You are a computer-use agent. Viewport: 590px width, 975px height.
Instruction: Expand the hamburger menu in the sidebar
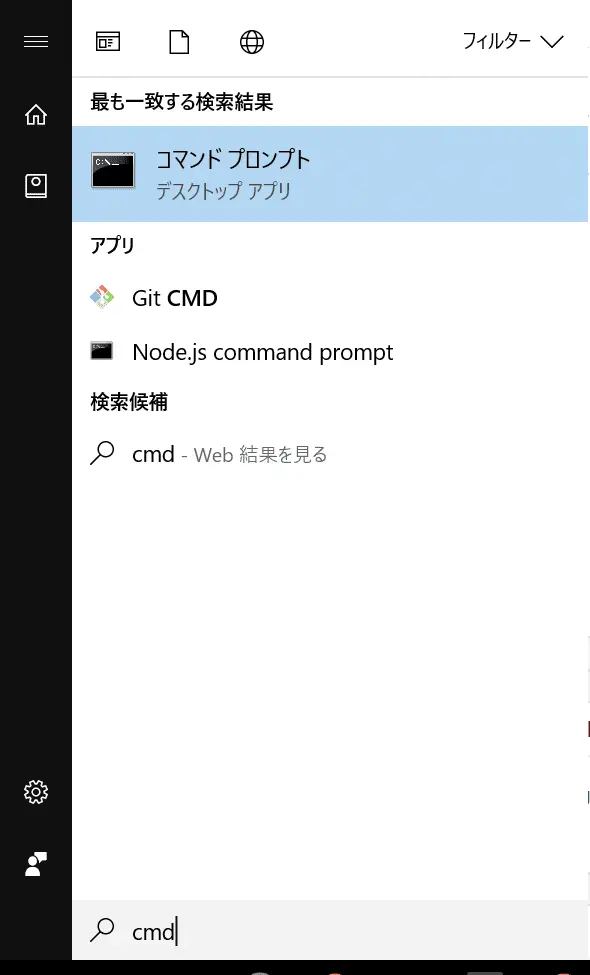(35, 42)
